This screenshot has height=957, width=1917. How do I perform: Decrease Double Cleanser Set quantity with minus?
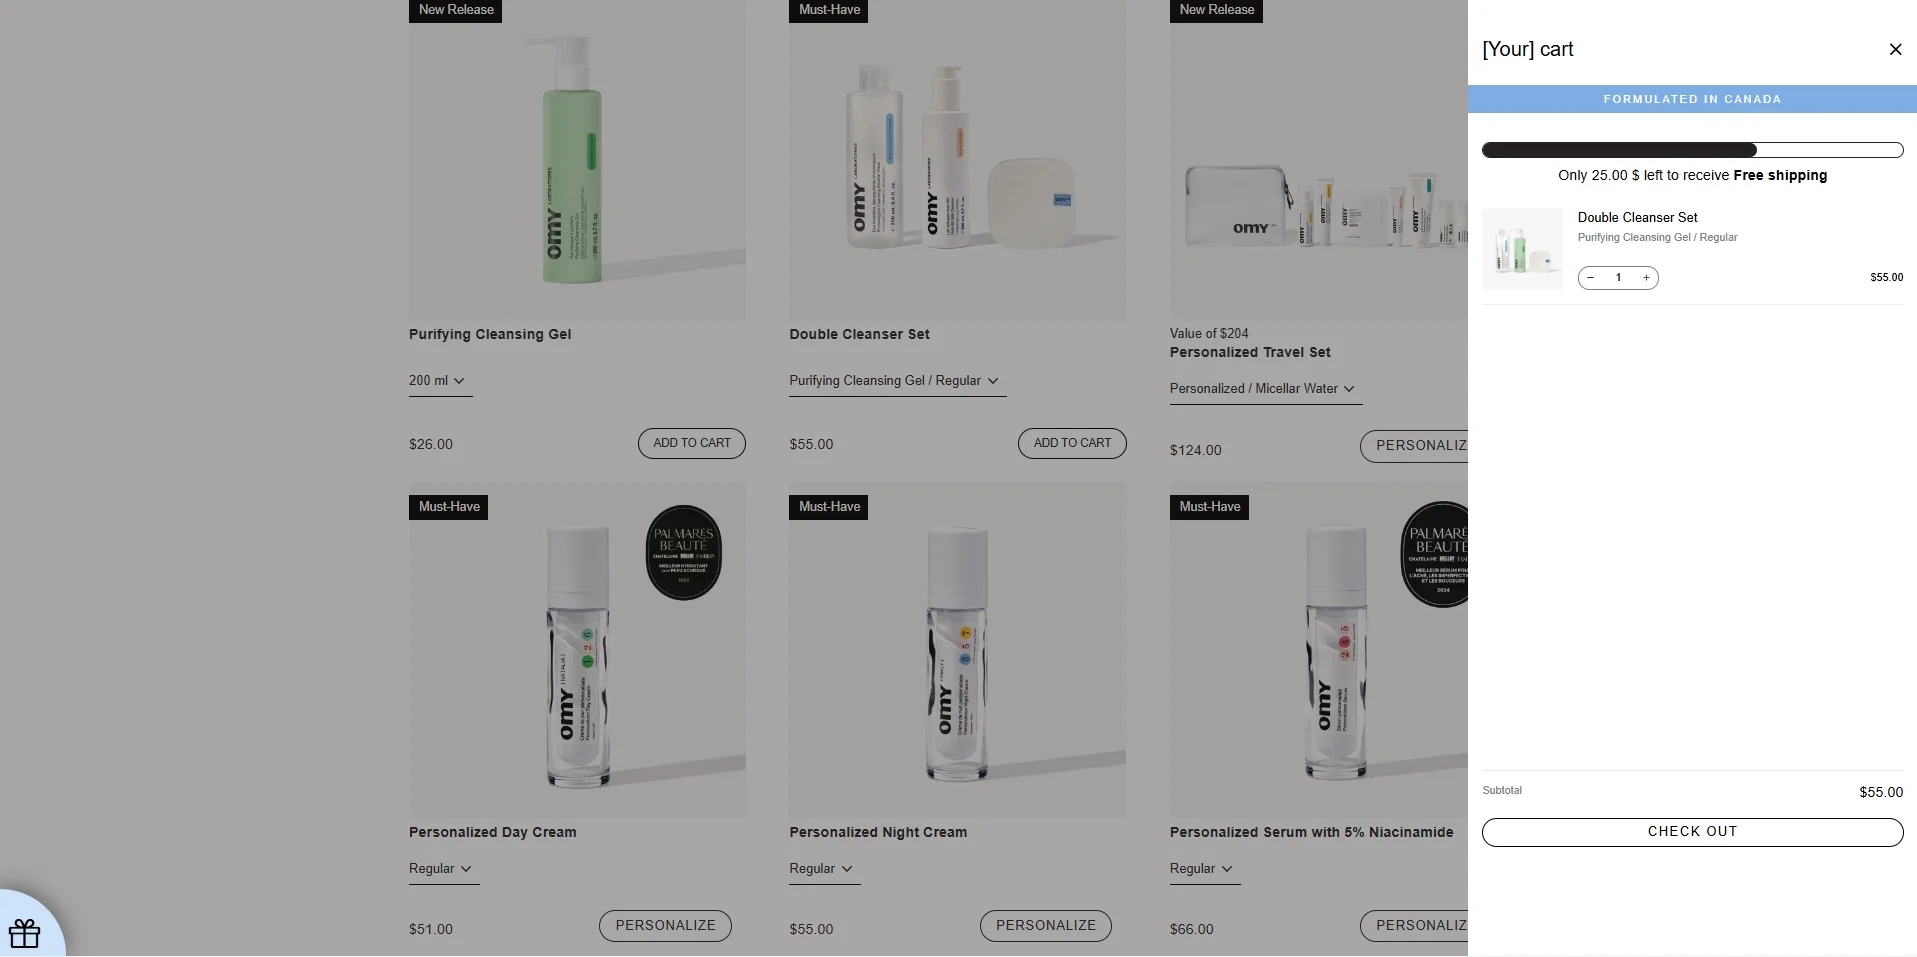click(x=1591, y=278)
